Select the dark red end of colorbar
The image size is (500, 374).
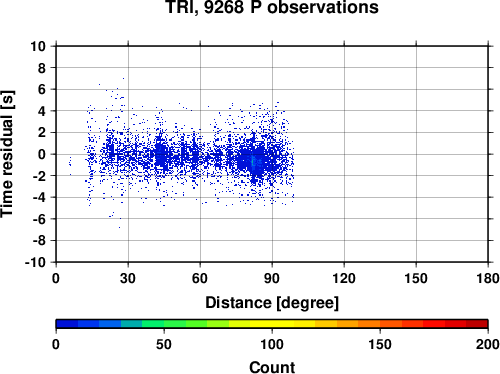point(477,324)
